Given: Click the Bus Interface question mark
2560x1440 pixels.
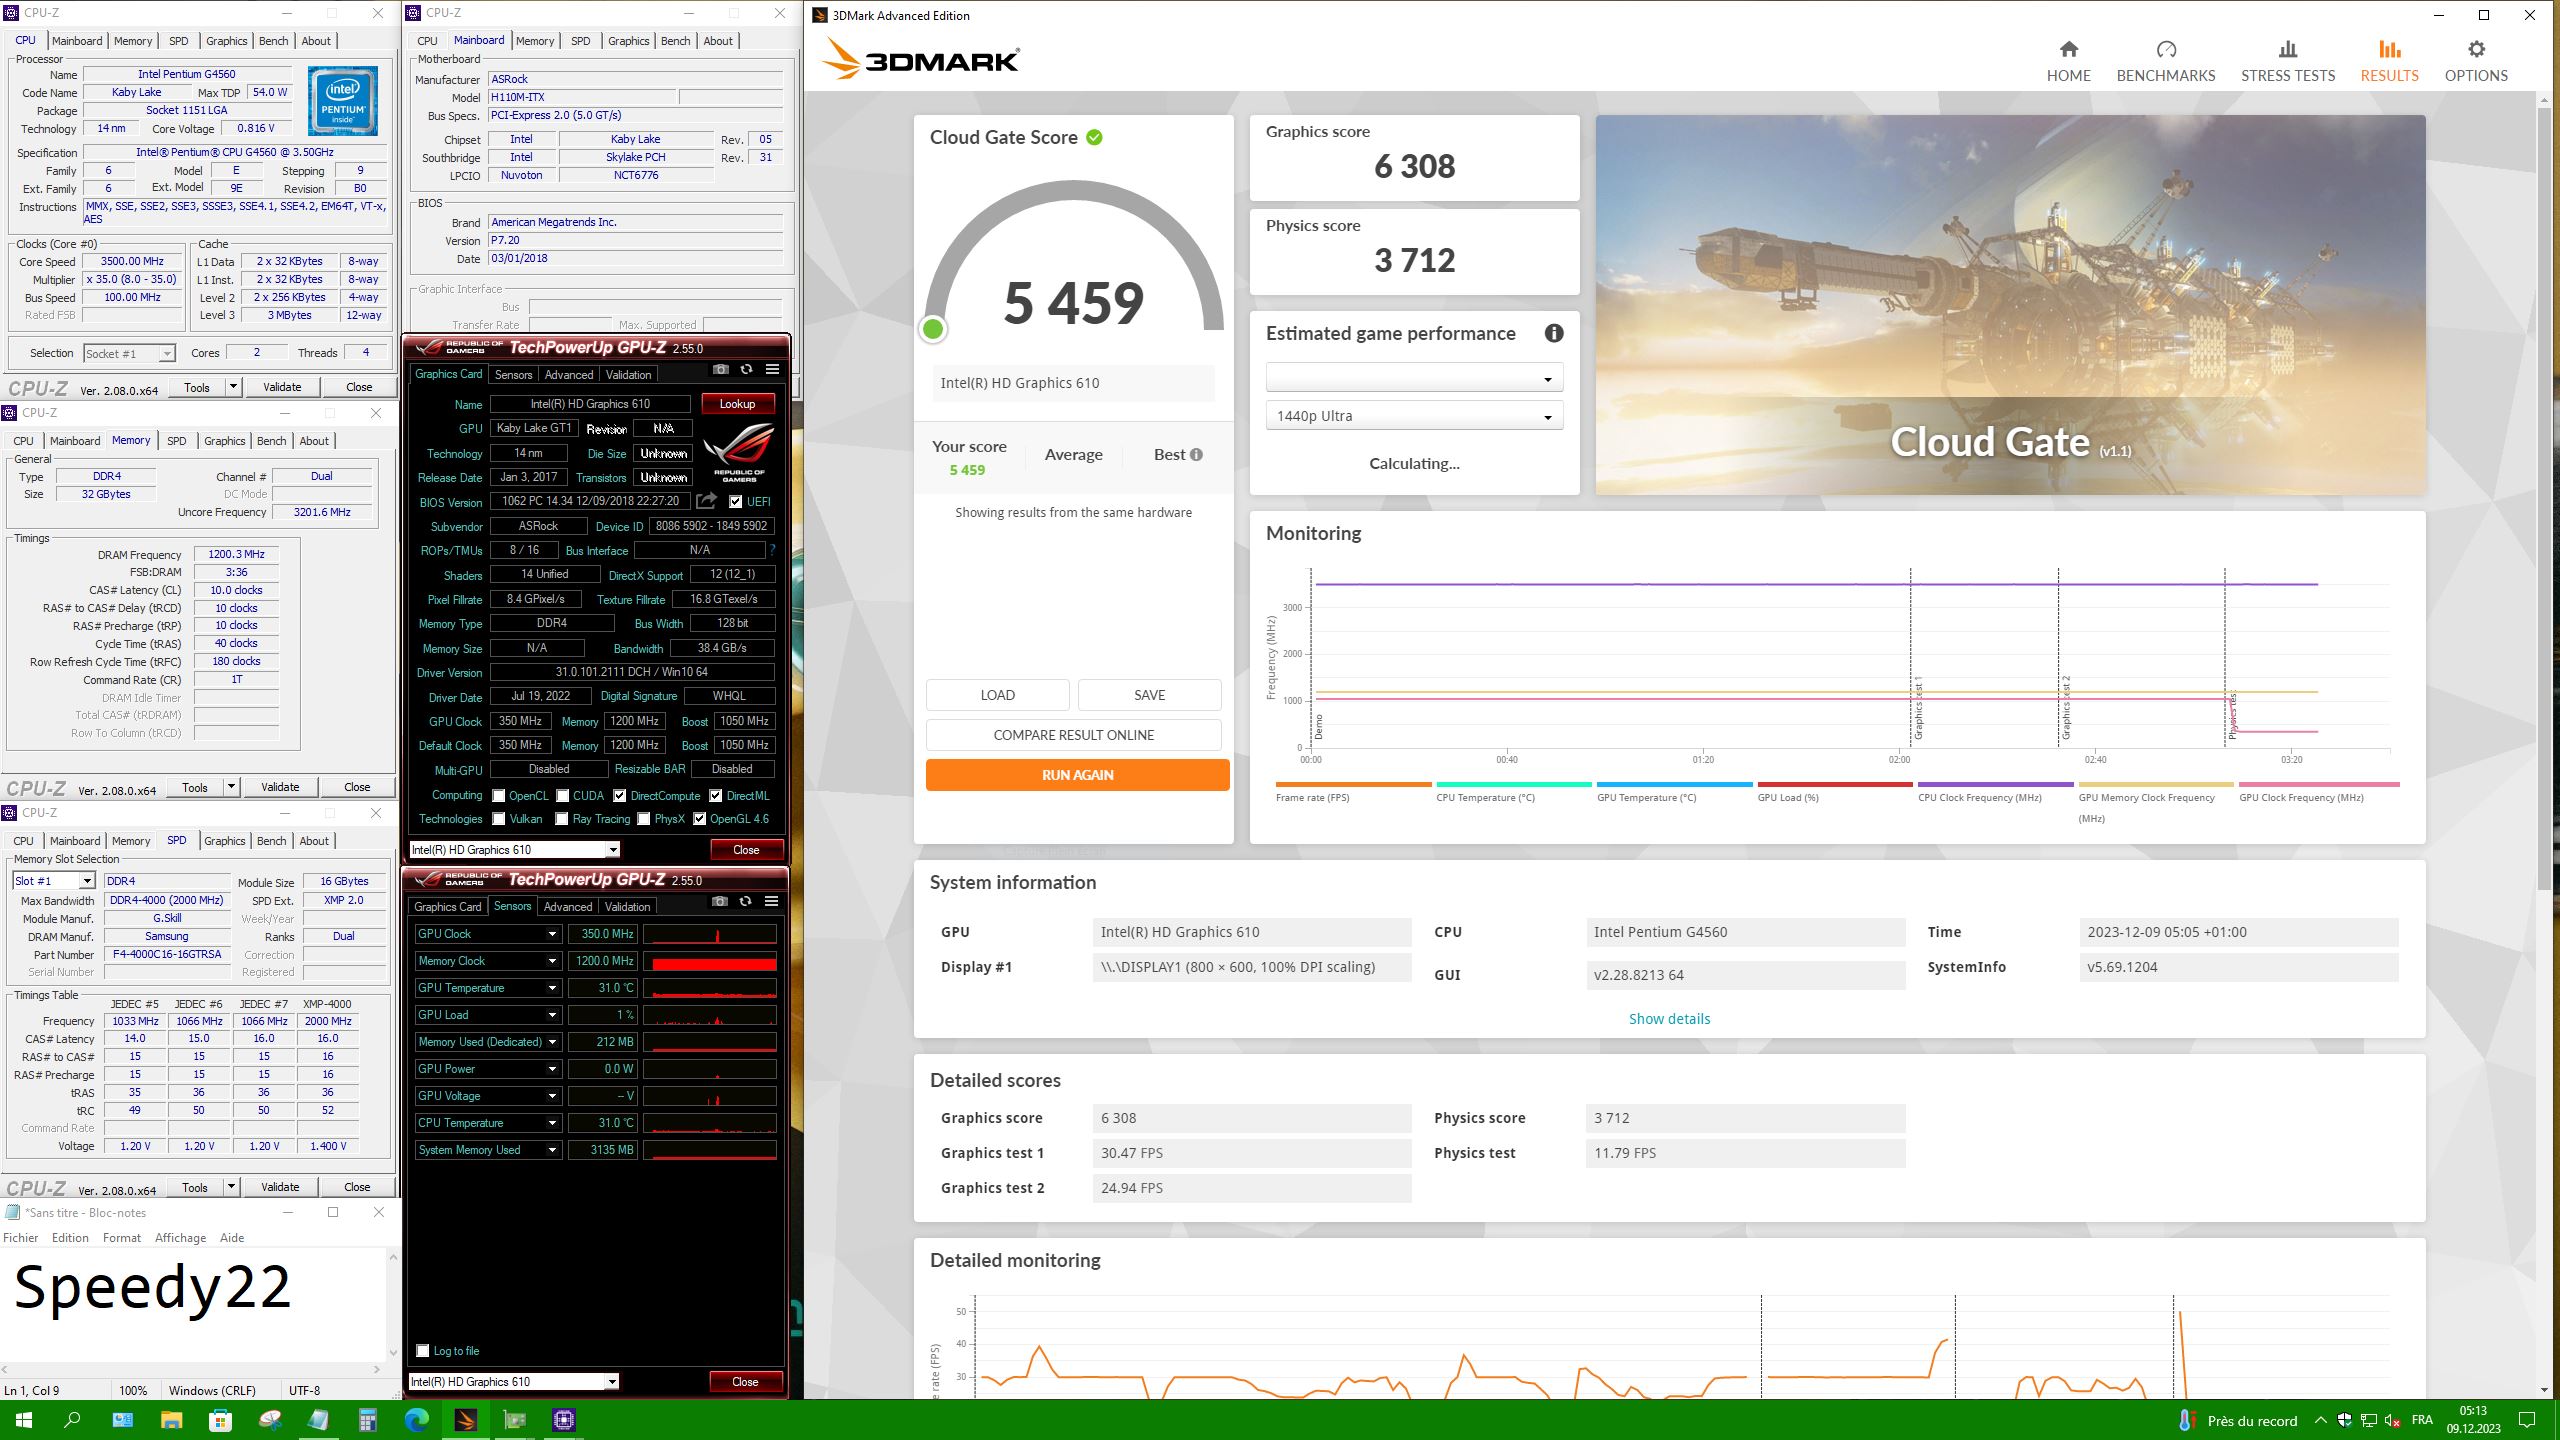Looking at the screenshot, I should pyautogui.click(x=771, y=550).
